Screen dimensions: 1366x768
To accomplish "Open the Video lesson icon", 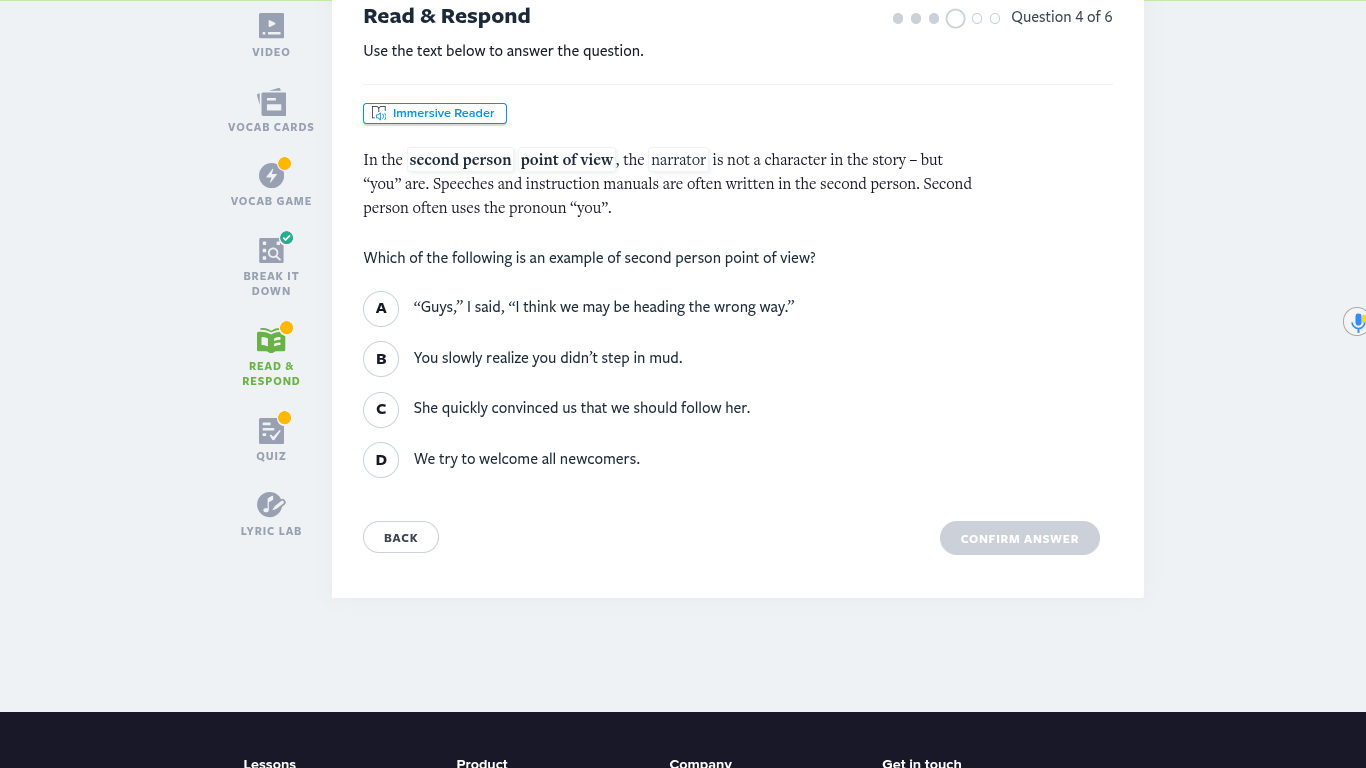I will (x=271, y=26).
